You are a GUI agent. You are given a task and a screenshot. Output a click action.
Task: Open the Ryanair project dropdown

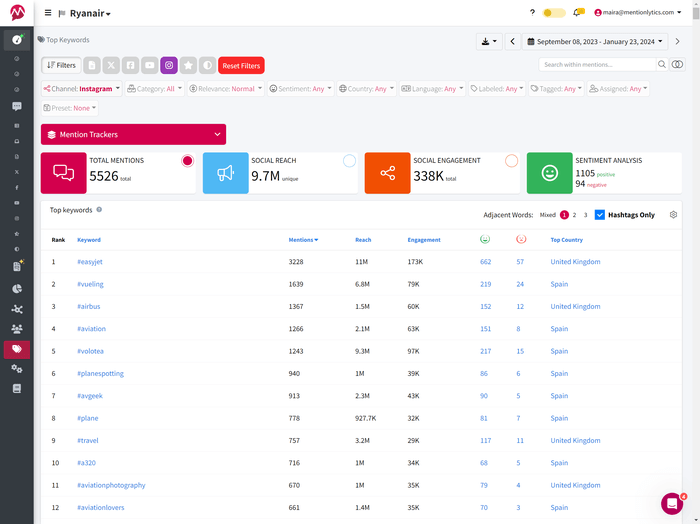tap(90, 13)
